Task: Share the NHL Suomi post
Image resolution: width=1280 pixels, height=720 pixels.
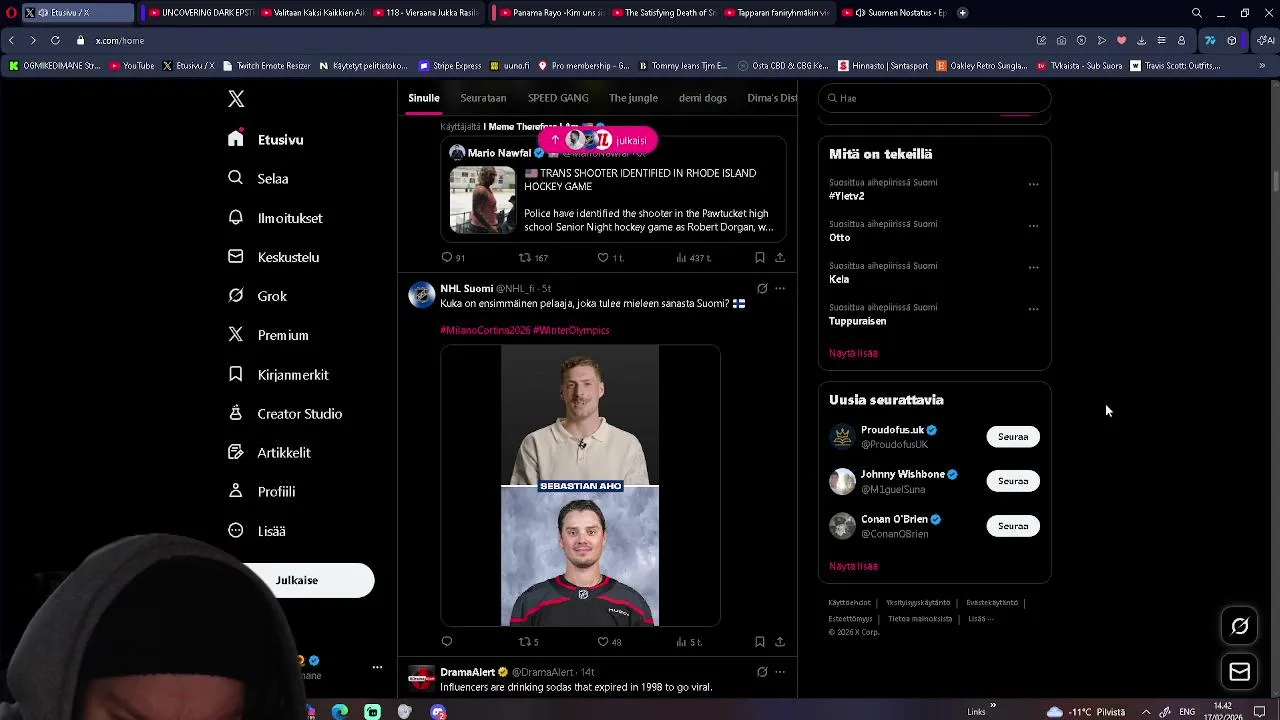Action: coord(780,642)
